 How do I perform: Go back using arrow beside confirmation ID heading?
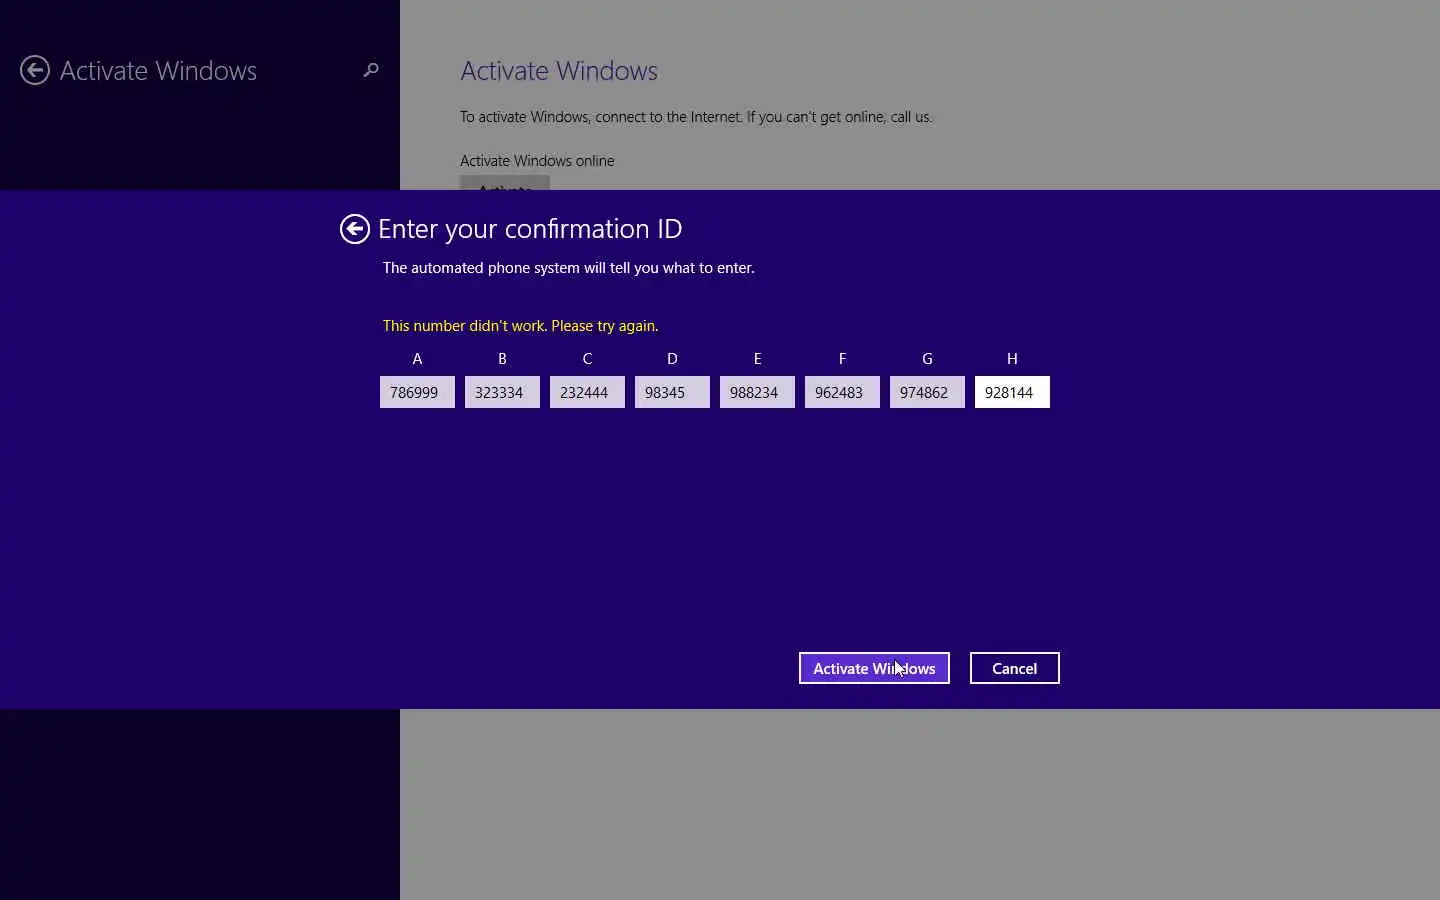tap(354, 229)
